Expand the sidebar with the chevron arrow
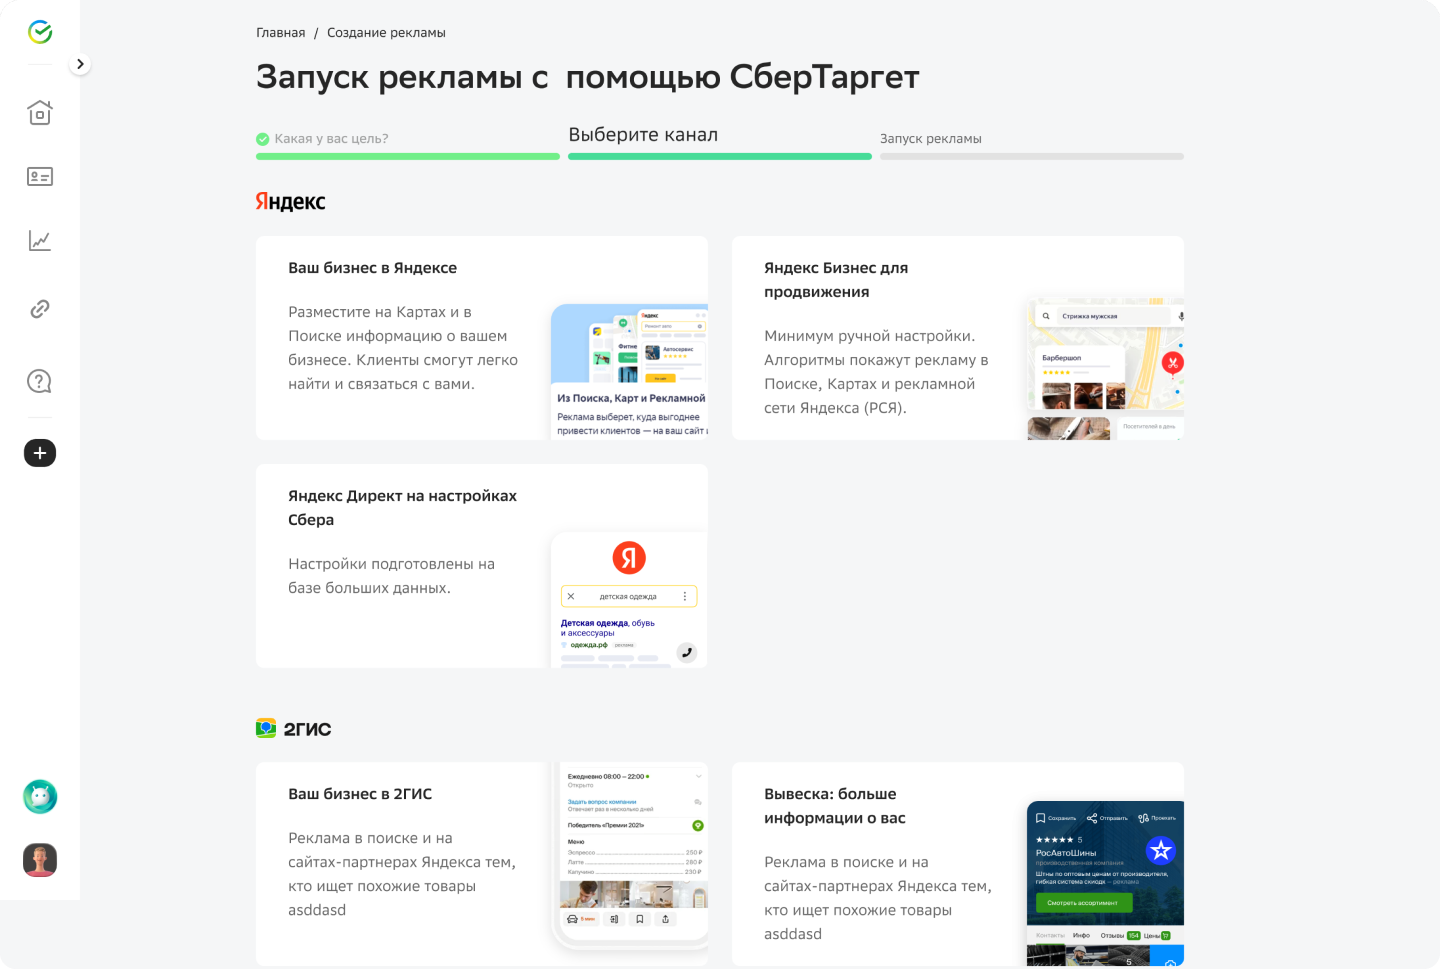The height and width of the screenshot is (969, 1440). point(80,64)
